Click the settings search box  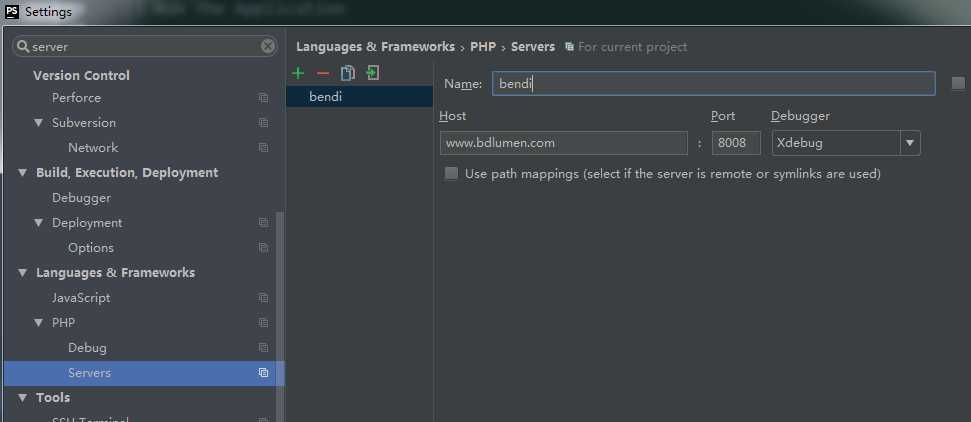pyautogui.click(x=145, y=46)
